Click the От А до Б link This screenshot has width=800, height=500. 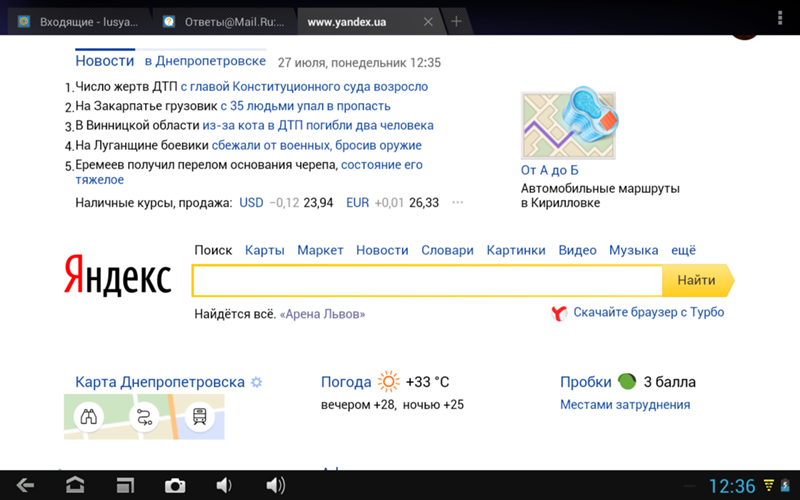coord(549,170)
